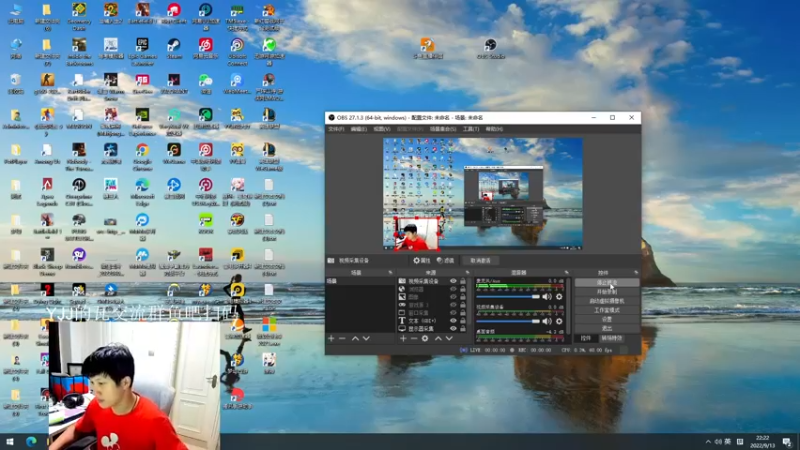Mute the 麦克风/Aux mixer channel
The image size is (800, 450).
pos(547,296)
